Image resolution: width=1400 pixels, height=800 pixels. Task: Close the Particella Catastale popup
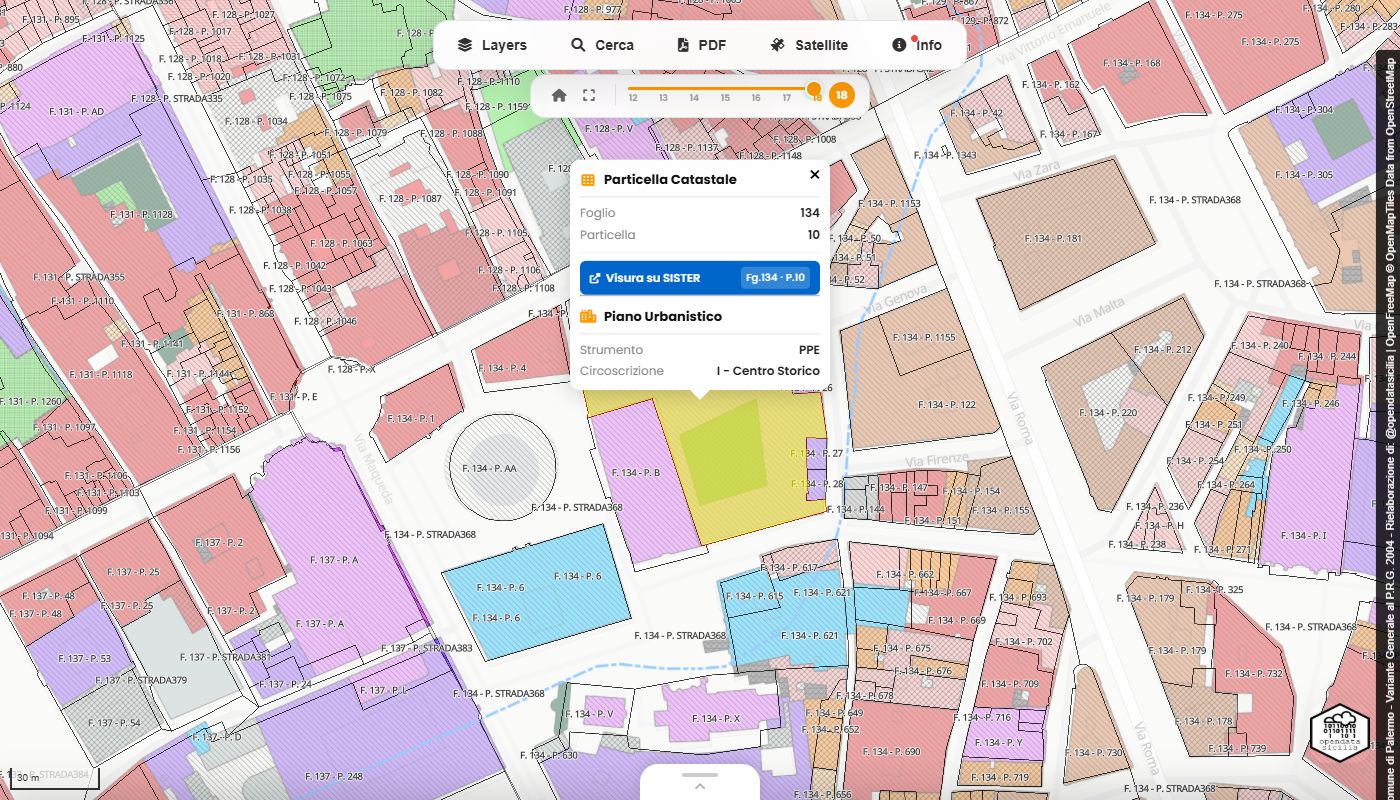click(814, 175)
